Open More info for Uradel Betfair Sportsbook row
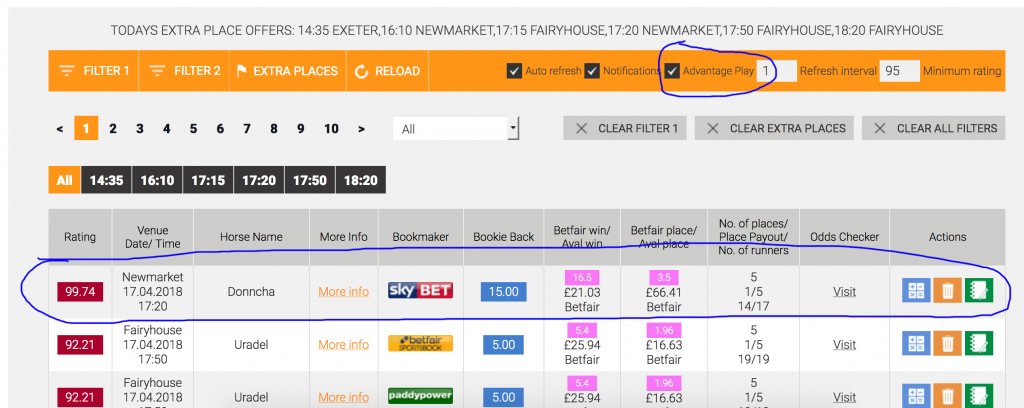Viewport: 1024px width, 408px height. pos(344,345)
